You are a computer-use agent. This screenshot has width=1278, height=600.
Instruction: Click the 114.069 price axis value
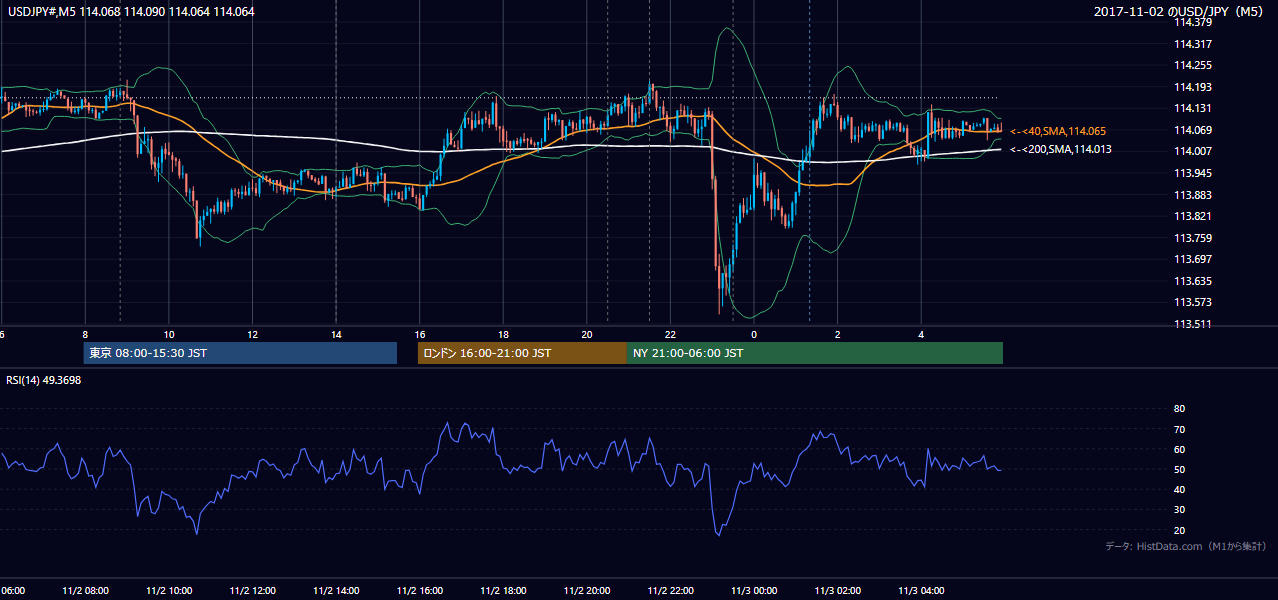tap(1192, 130)
